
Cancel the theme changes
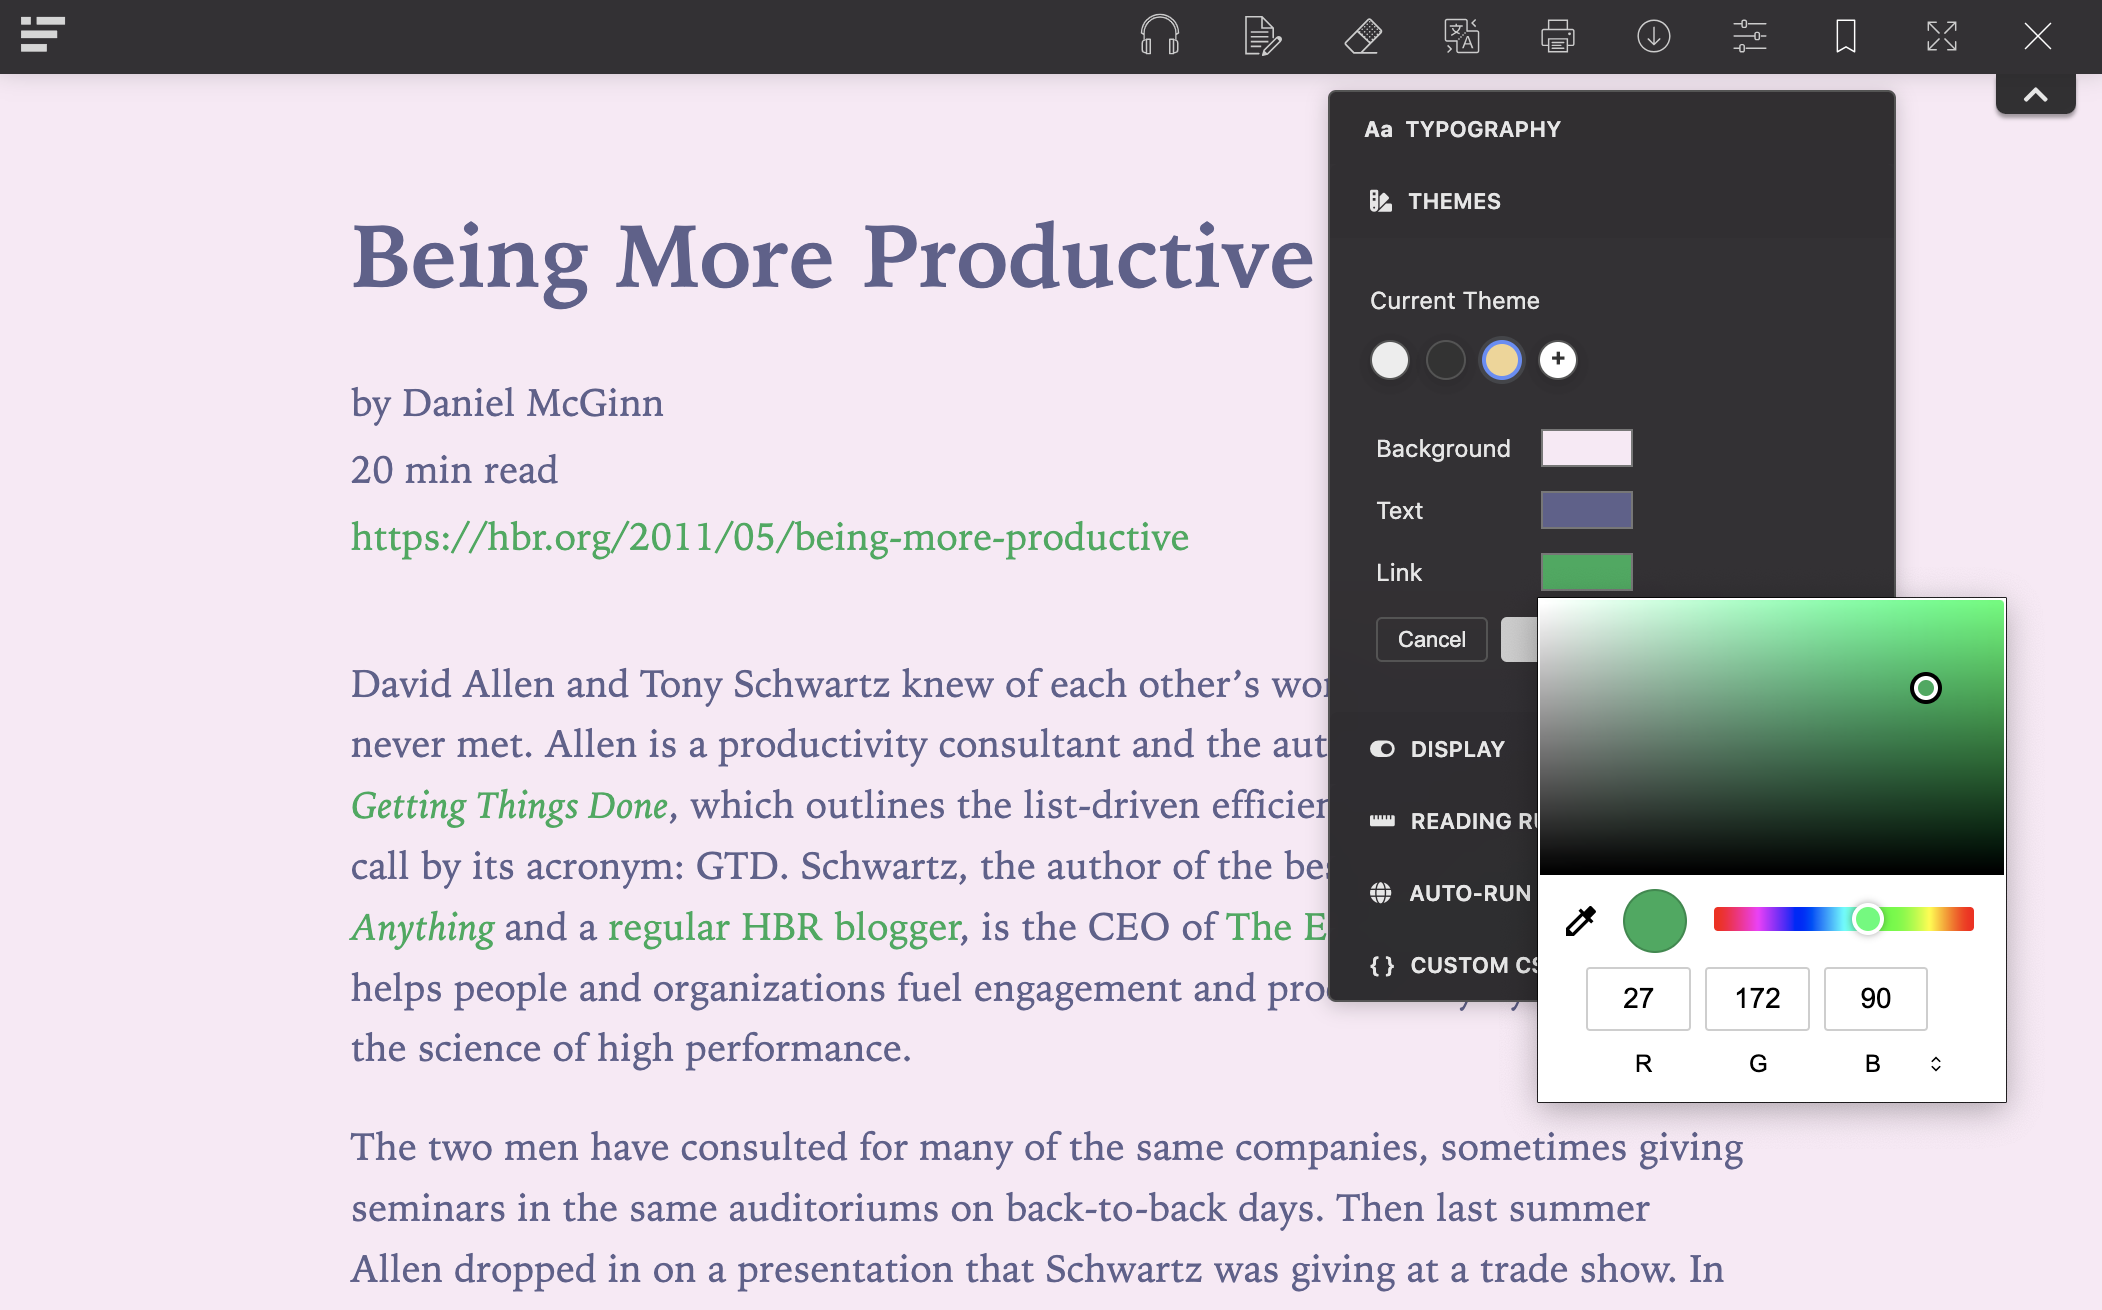point(1431,640)
